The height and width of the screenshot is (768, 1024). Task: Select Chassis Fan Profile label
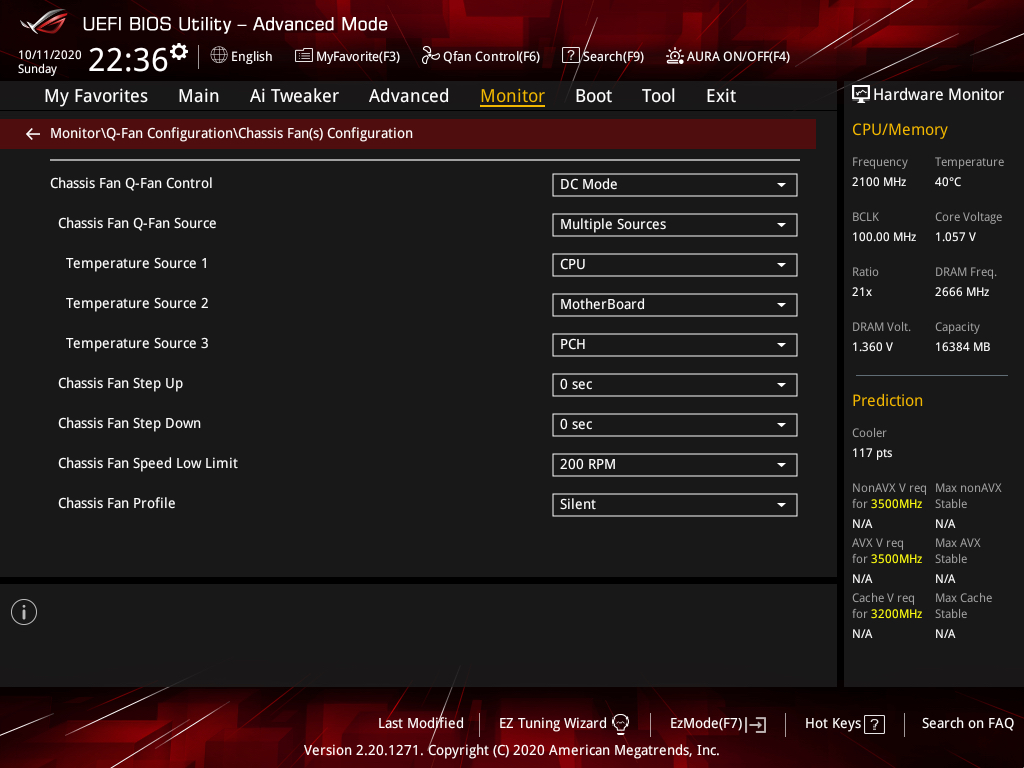pyautogui.click(x=116, y=504)
